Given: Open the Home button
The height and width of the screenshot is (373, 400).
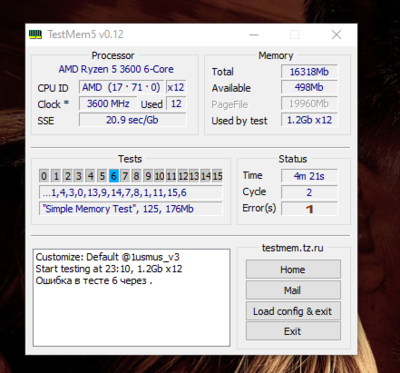Looking at the screenshot, I should pos(293,269).
